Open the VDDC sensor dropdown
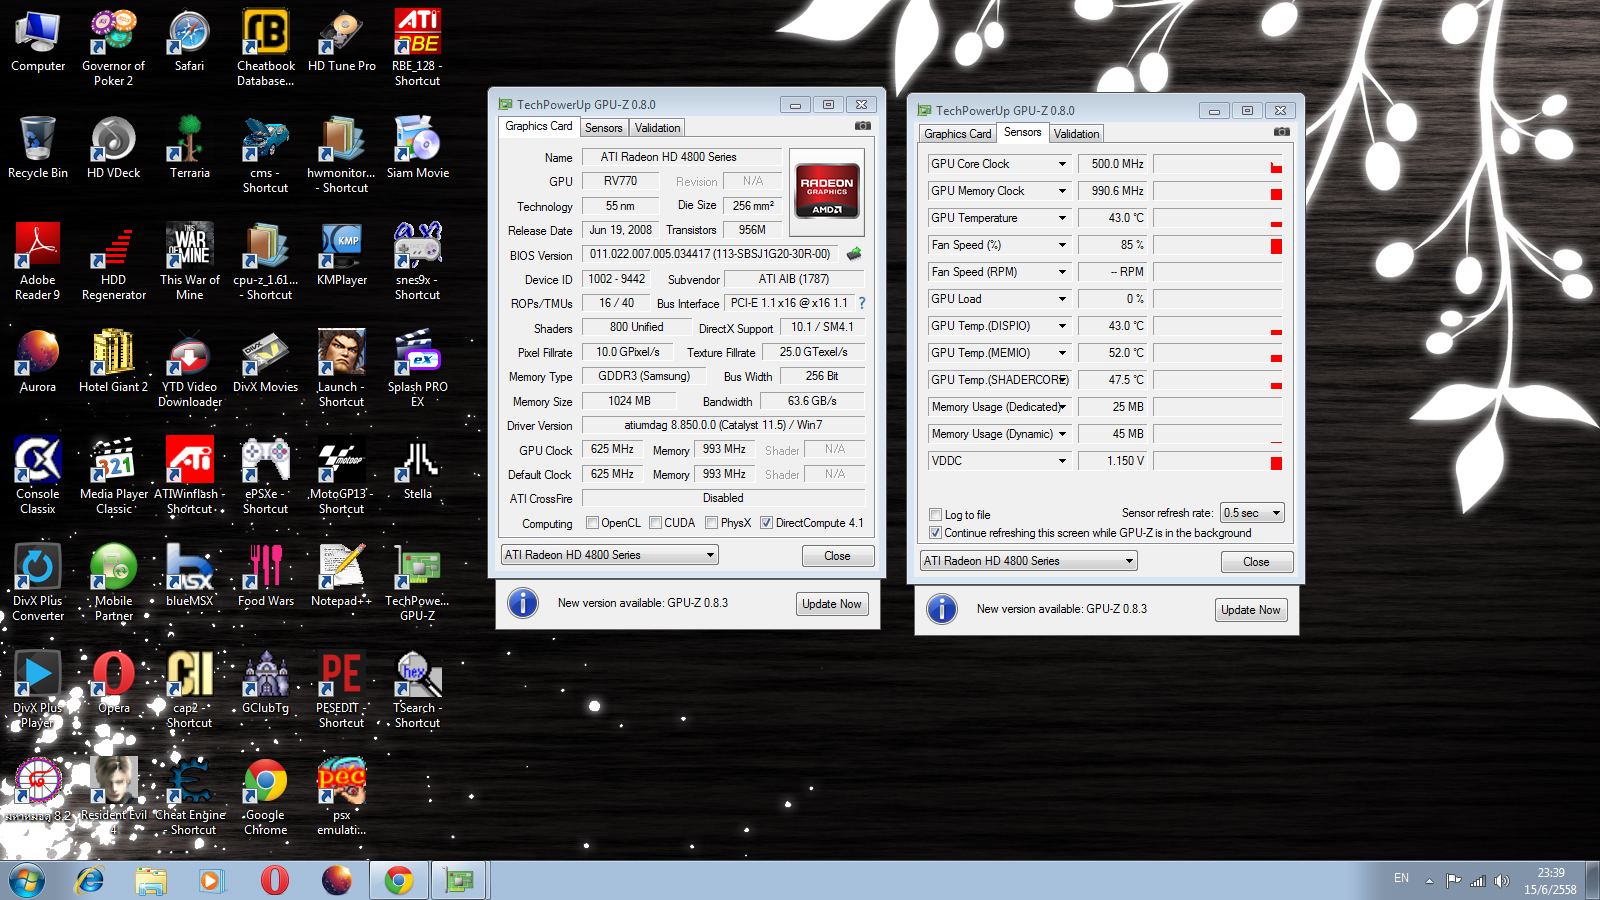1600x900 pixels. [1062, 461]
